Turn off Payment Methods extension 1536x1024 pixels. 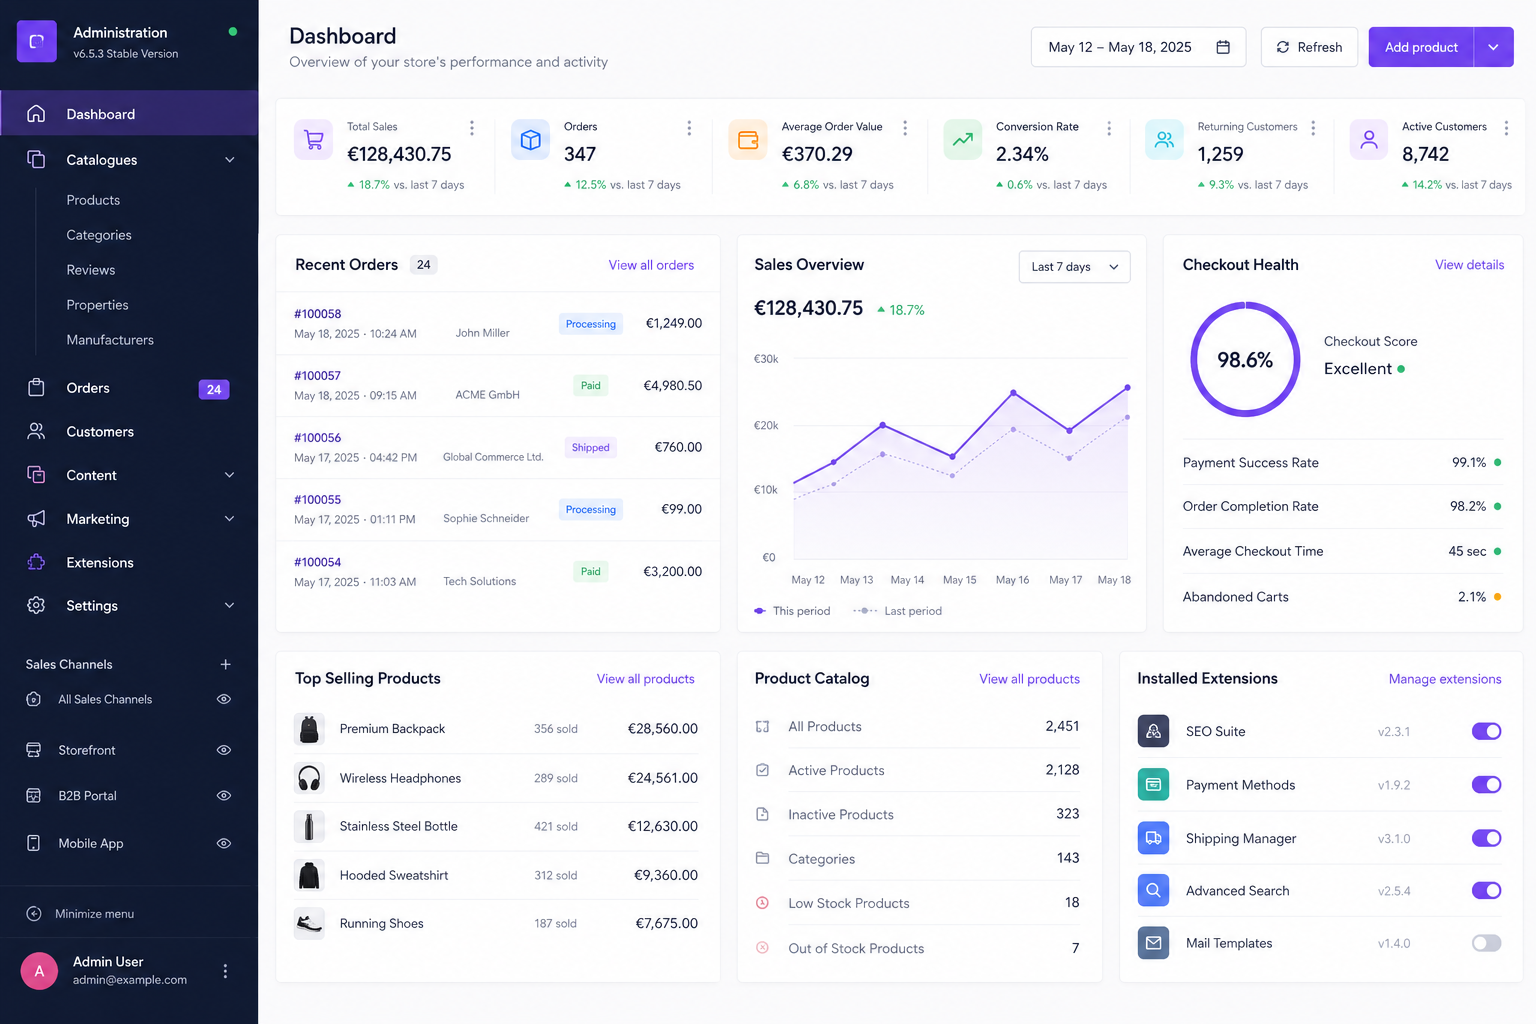tap(1486, 785)
